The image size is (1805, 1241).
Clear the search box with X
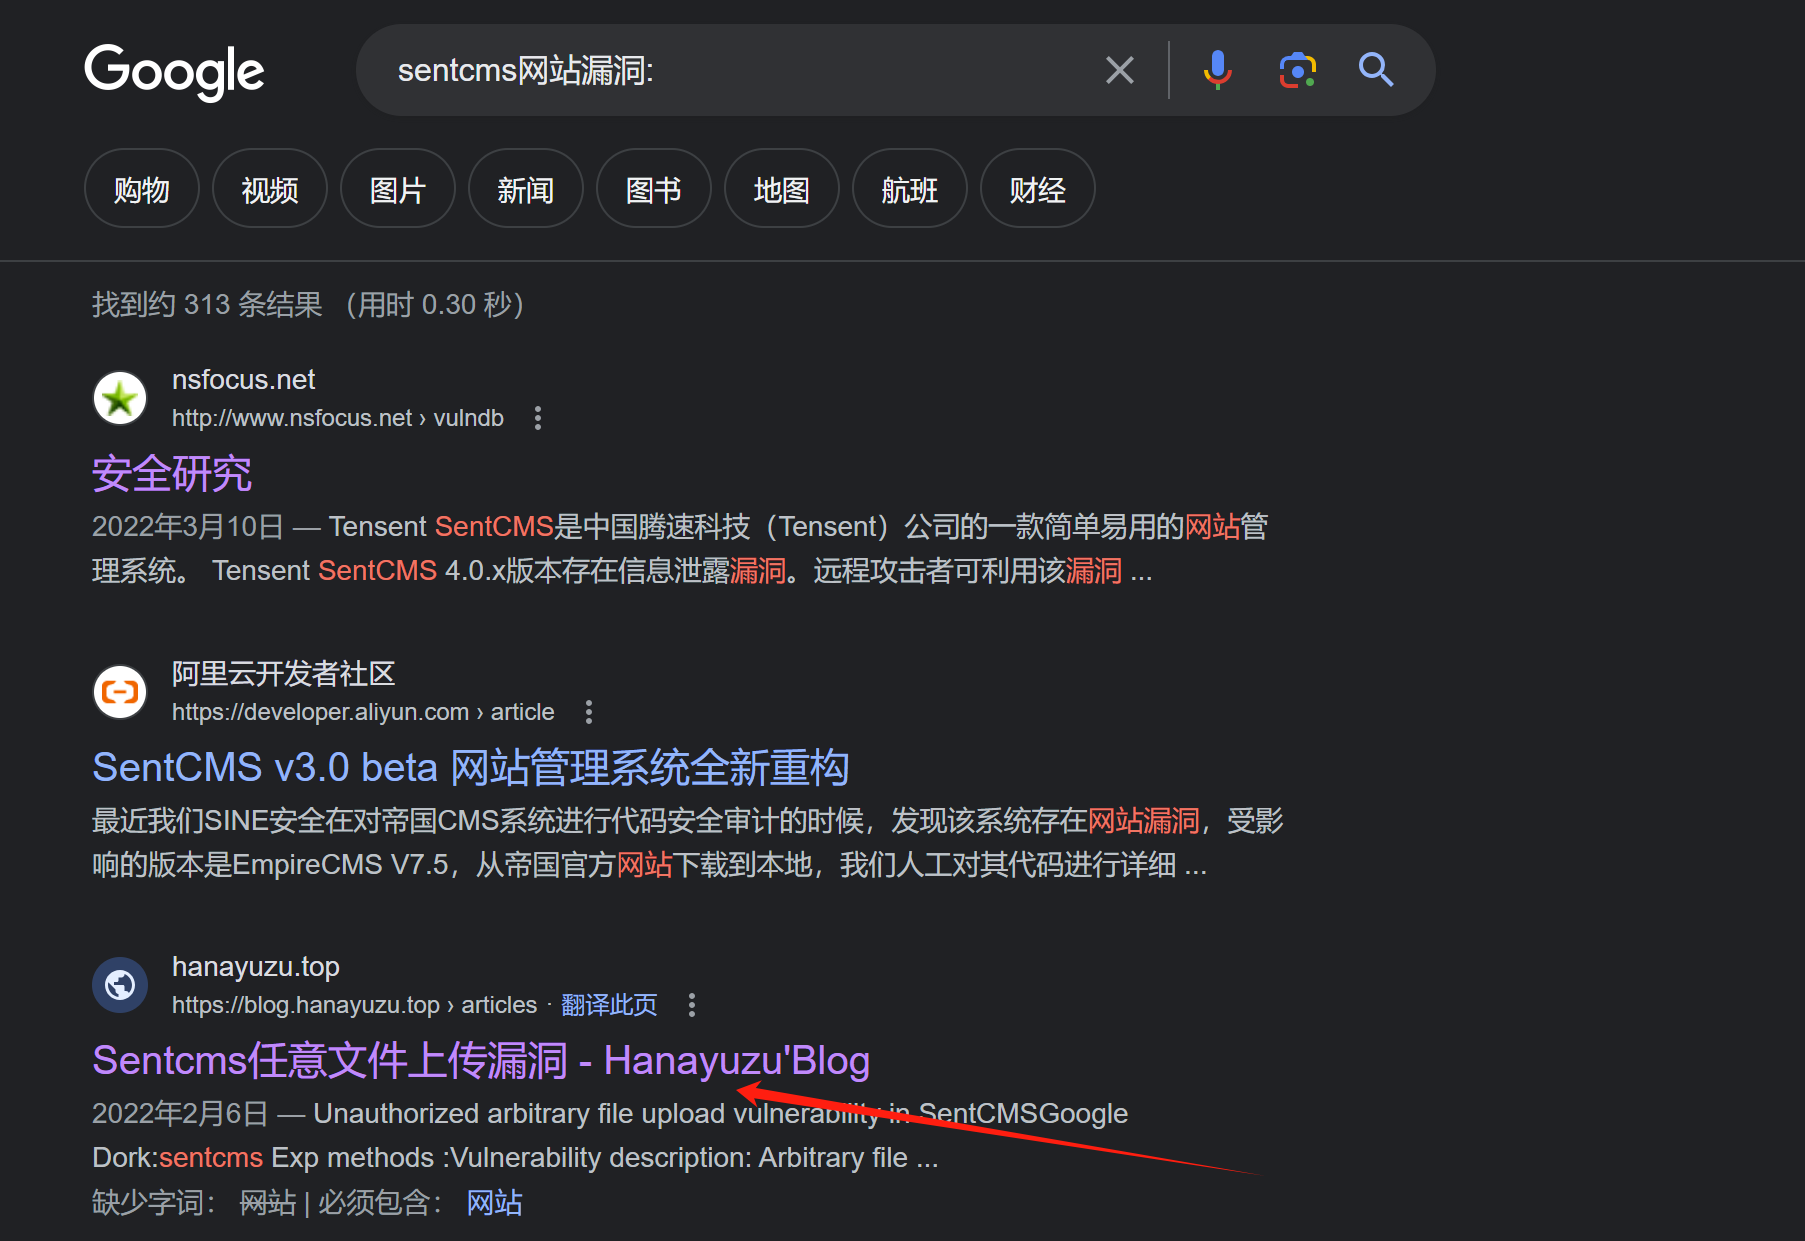(x=1120, y=70)
